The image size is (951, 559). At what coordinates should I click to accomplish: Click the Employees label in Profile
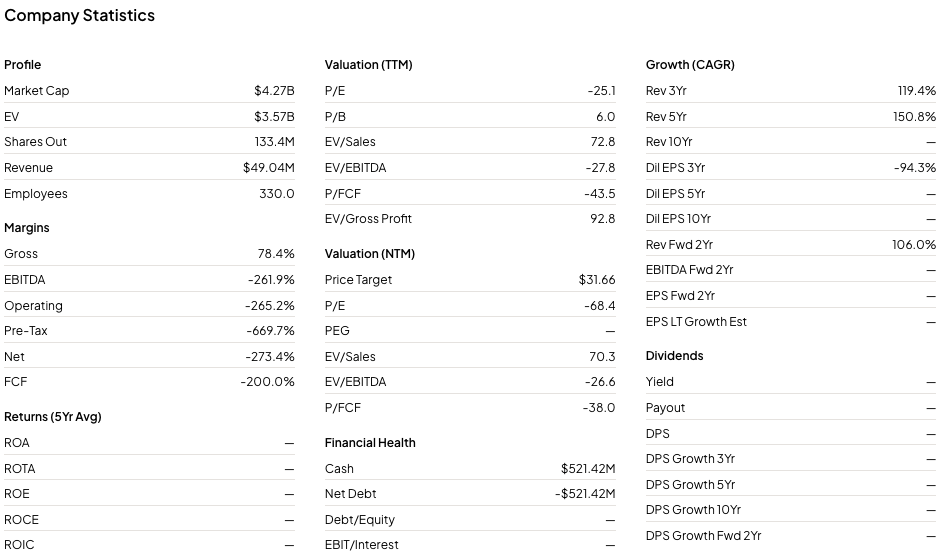coord(36,194)
